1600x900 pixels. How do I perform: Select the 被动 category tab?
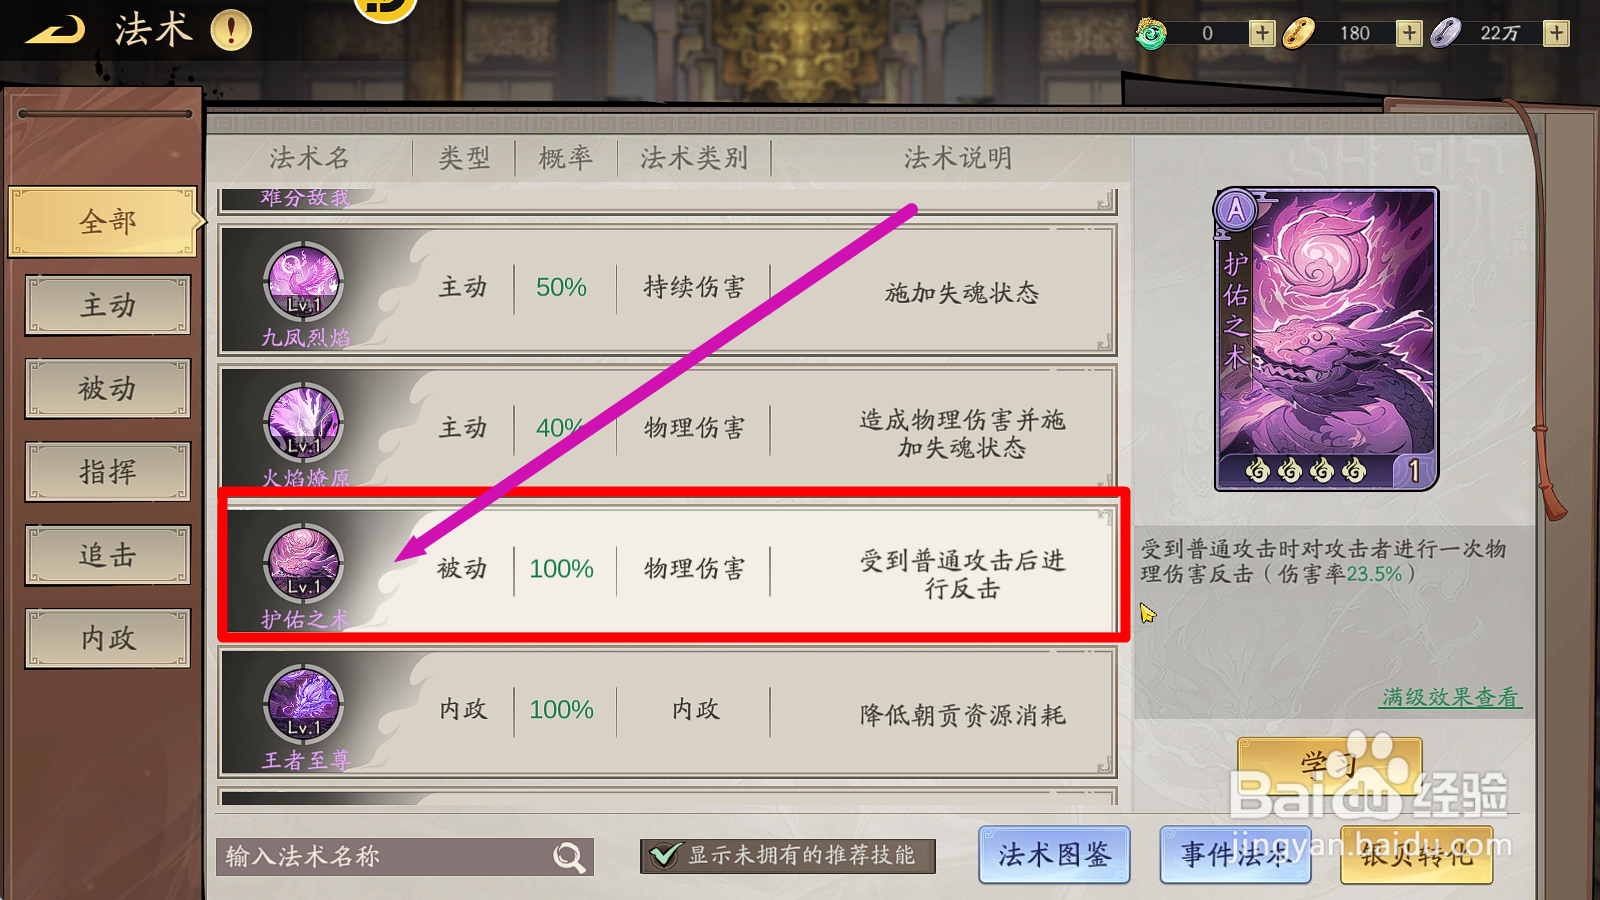click(x=108, y=388)
